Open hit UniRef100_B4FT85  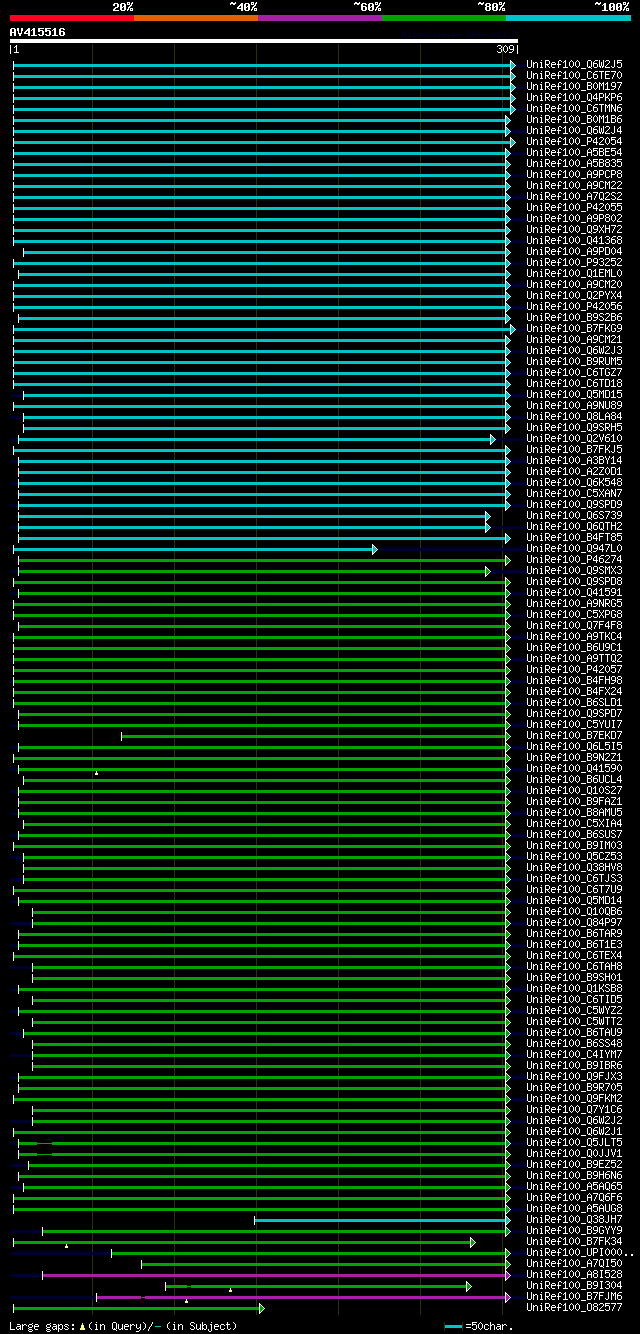(574, 537)
